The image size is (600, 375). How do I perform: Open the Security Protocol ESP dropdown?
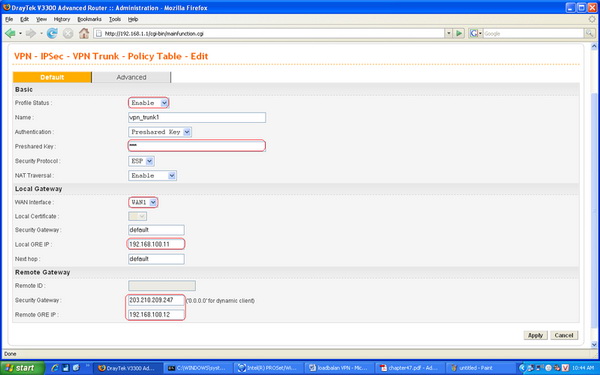point(141,161)
